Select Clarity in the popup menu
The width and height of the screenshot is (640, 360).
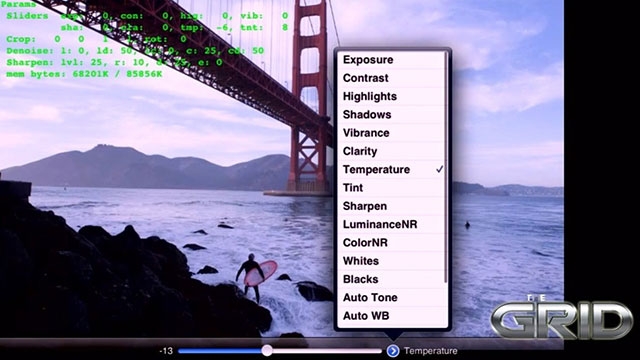pos(391,151)
